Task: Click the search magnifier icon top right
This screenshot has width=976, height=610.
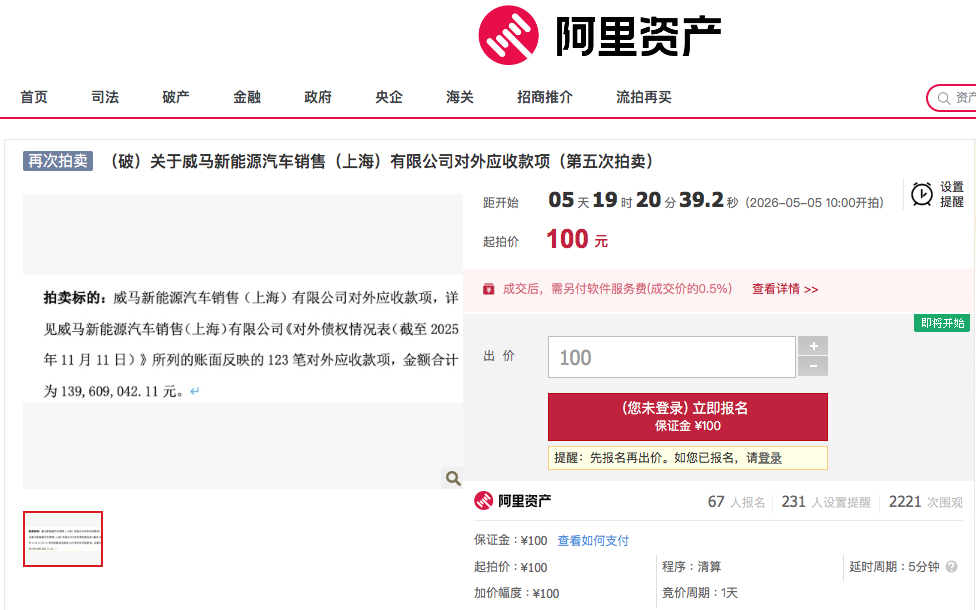Action: click(944, 97)
